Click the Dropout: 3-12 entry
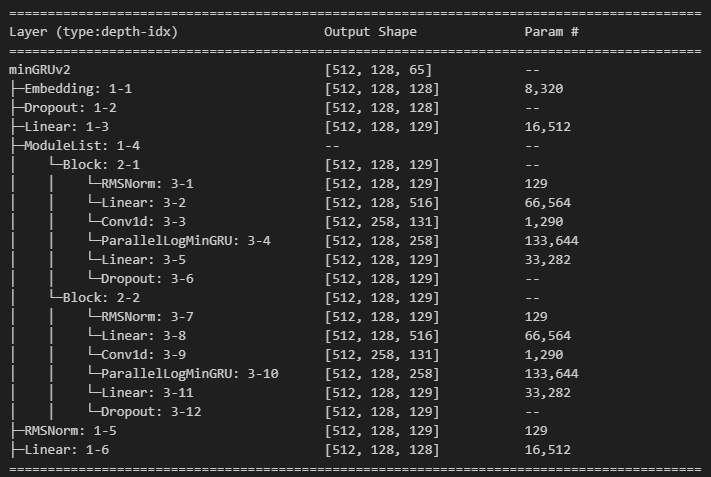Viewport: 711px width, 477px height. click(x=151, y=412)
